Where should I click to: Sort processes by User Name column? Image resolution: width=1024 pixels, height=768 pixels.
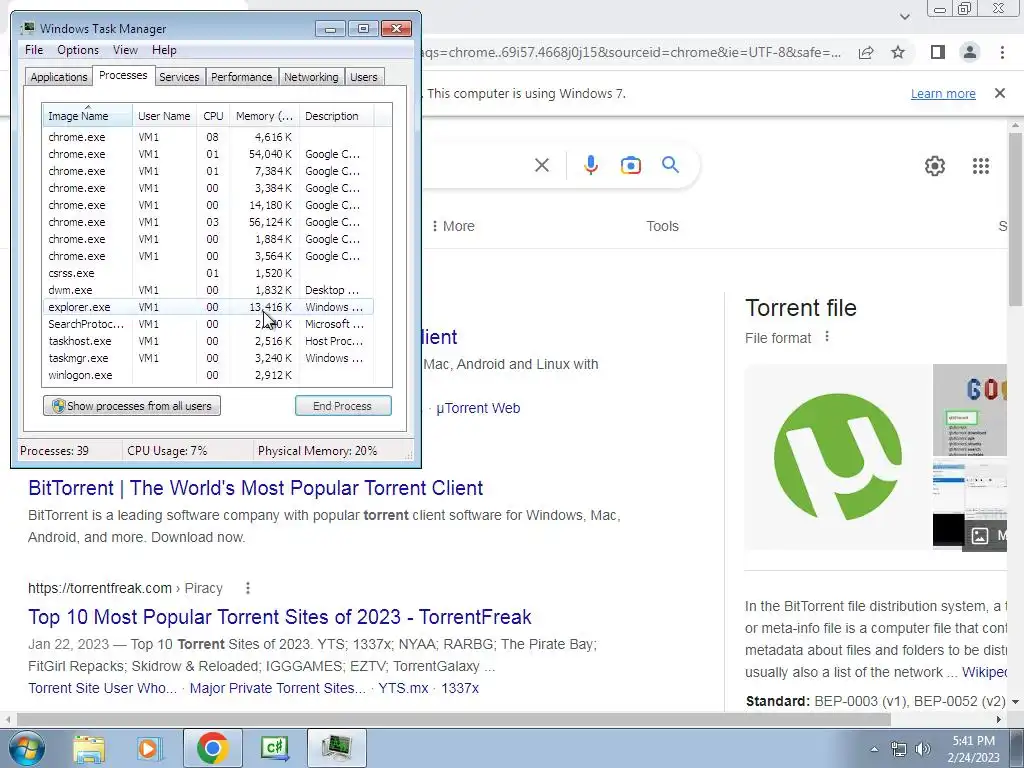point(164,116)
